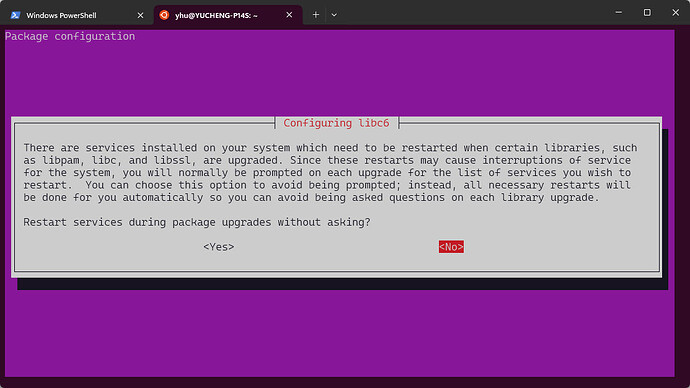Switch to the Windows PowerShell tab
This screenshot has width=690, height=388.
coord(77,15)
